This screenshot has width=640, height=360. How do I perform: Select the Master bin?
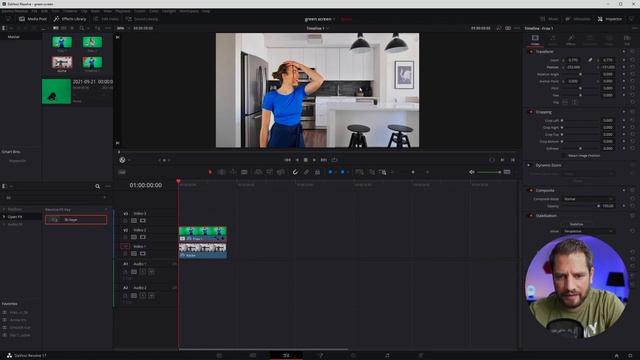13,37
